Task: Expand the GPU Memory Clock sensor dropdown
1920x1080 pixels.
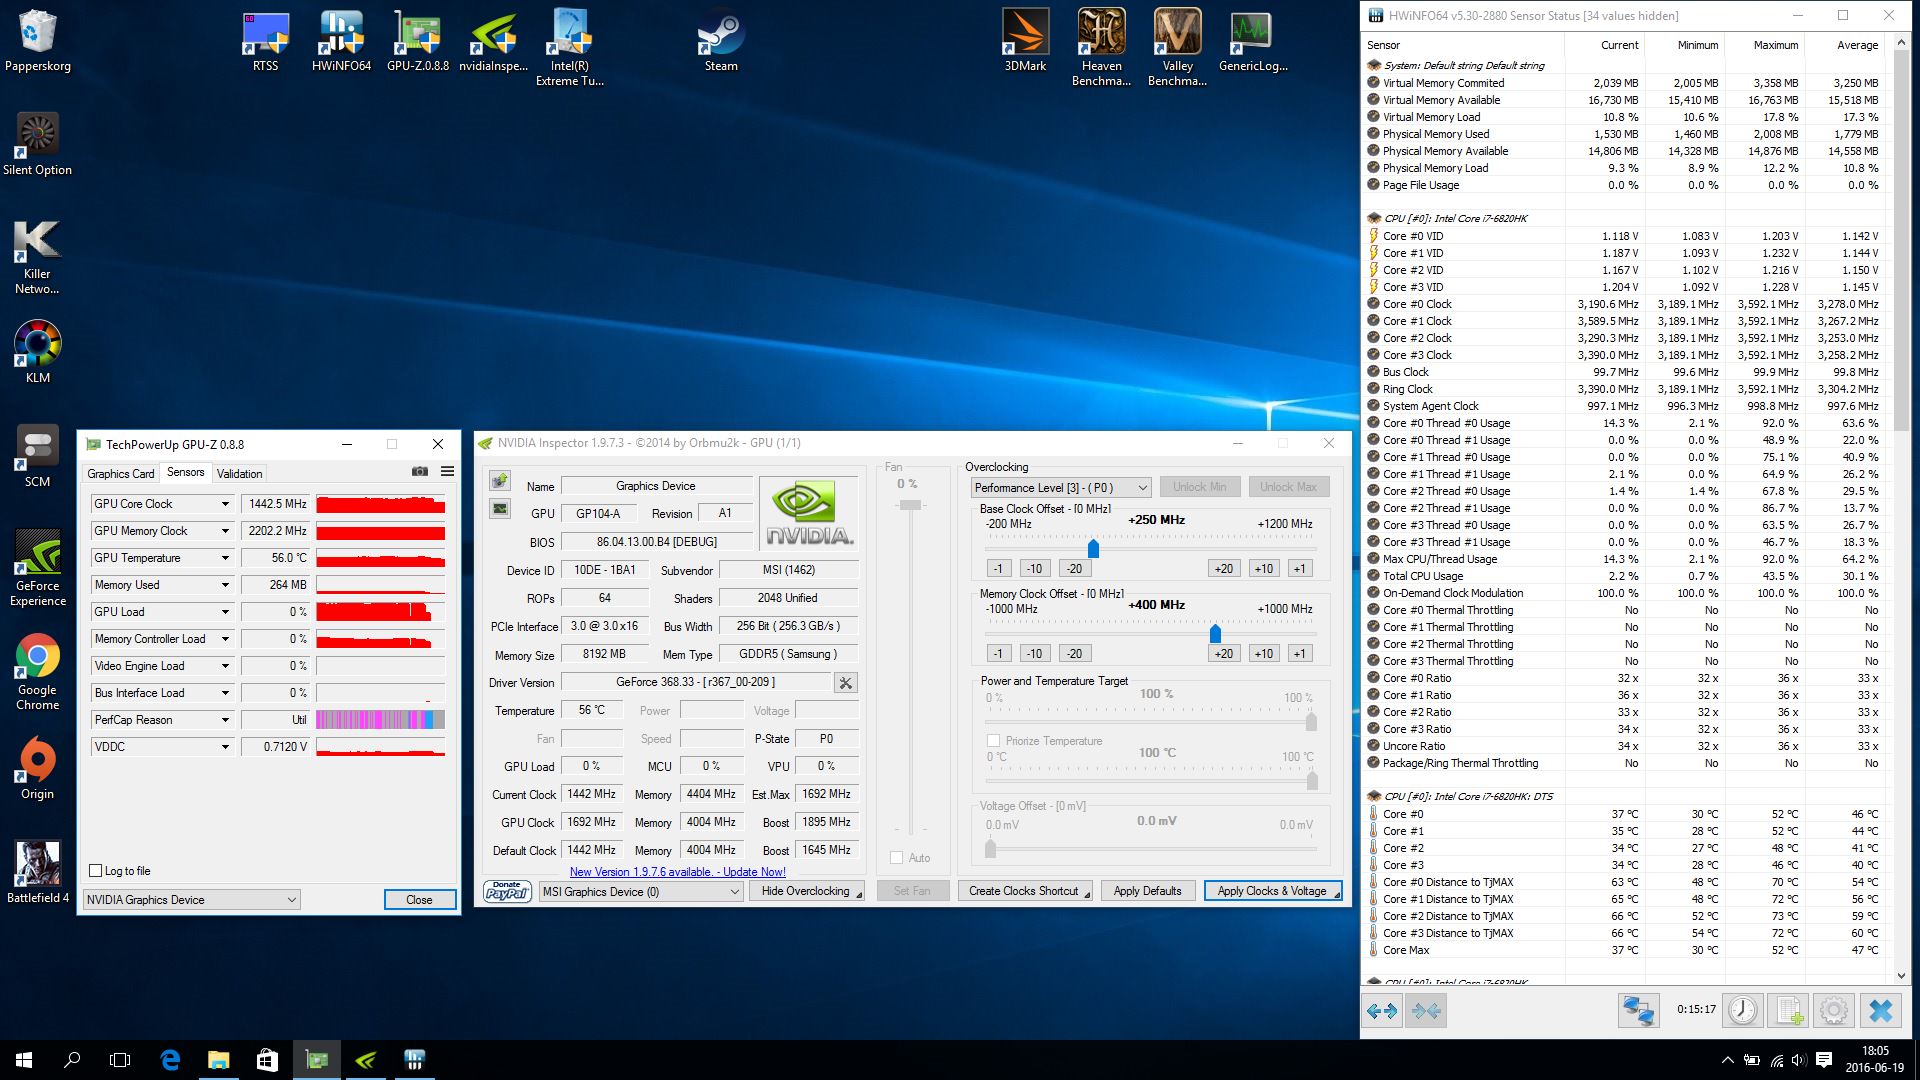Action: point(225,531)
